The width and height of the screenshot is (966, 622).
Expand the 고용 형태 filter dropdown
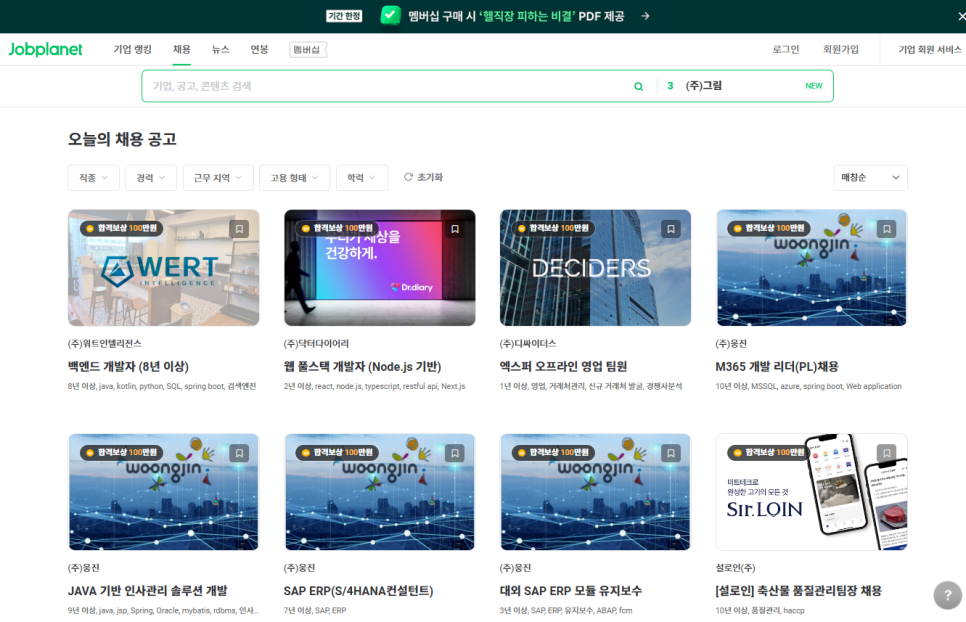pos(294,178)
